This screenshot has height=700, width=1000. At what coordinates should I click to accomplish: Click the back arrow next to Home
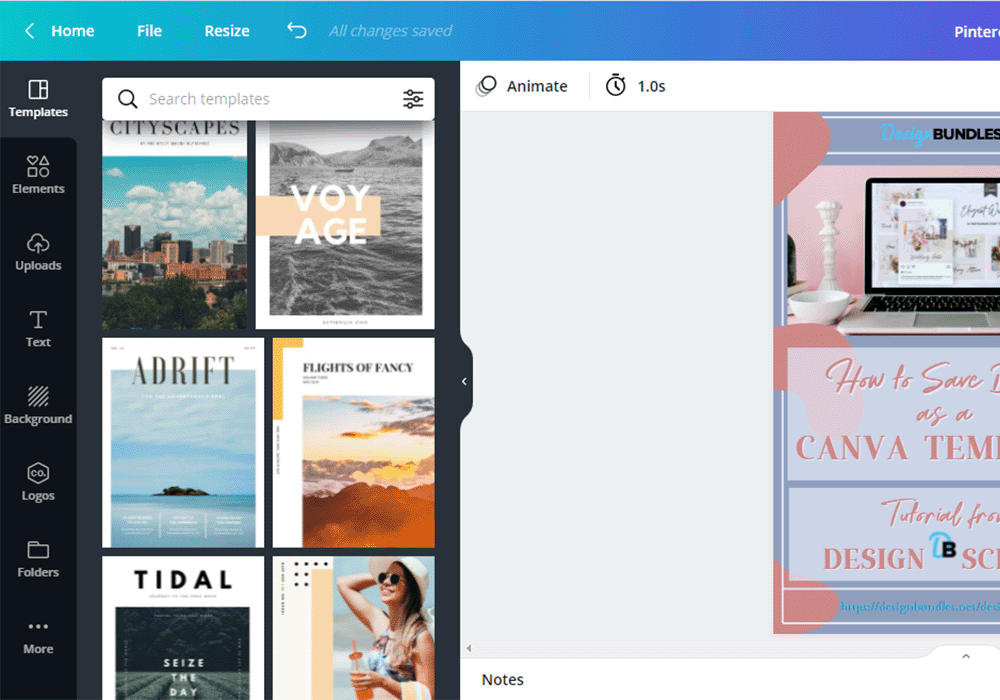point(29,31)
